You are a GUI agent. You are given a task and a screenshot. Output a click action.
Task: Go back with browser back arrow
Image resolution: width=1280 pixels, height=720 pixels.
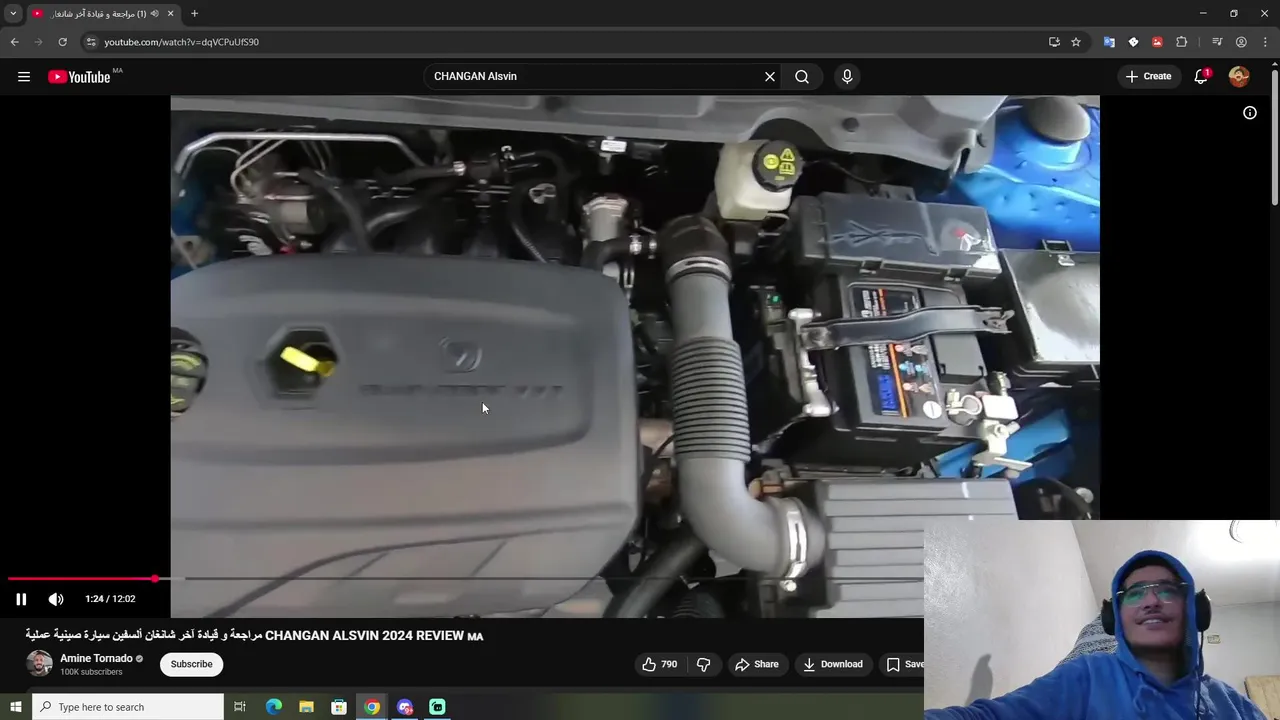(x=14, y=42)
